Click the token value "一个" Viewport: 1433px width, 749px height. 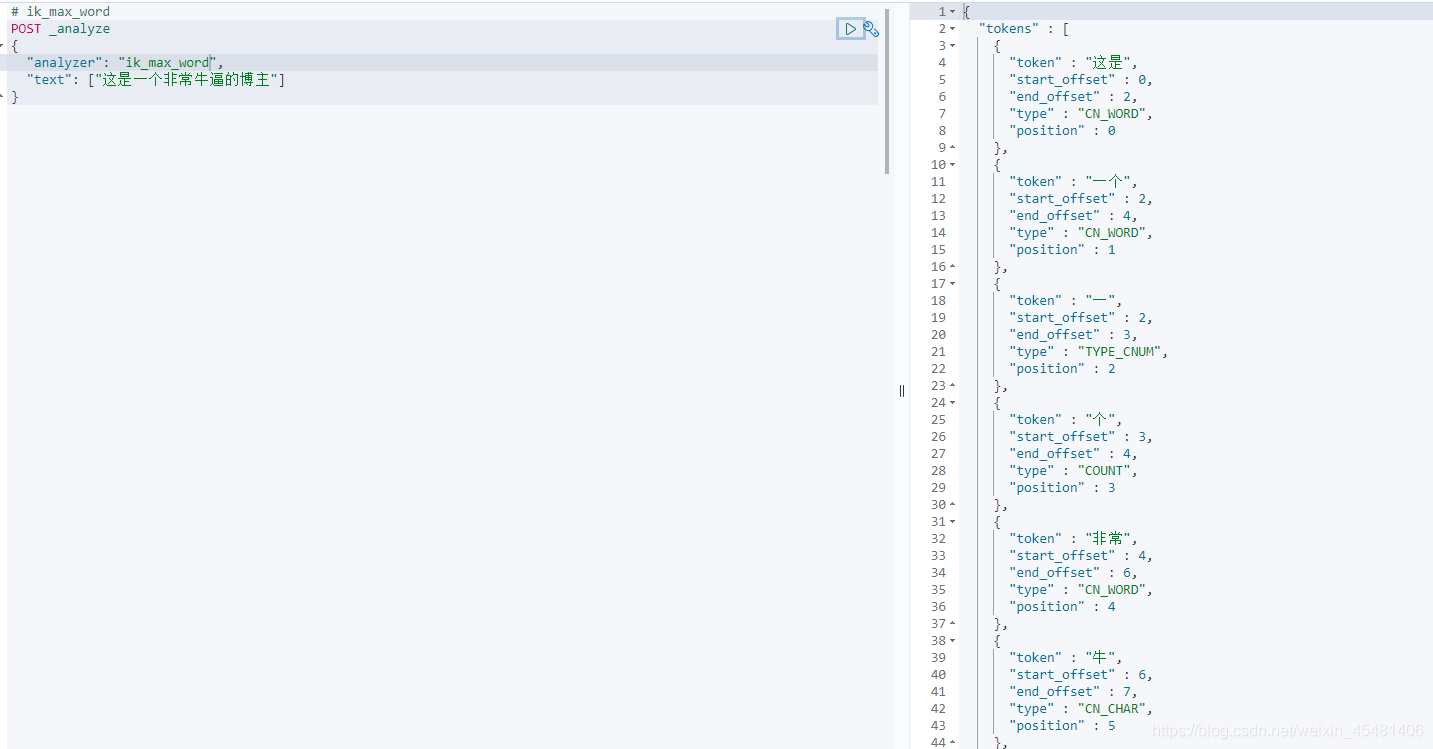click(1109, 182)
